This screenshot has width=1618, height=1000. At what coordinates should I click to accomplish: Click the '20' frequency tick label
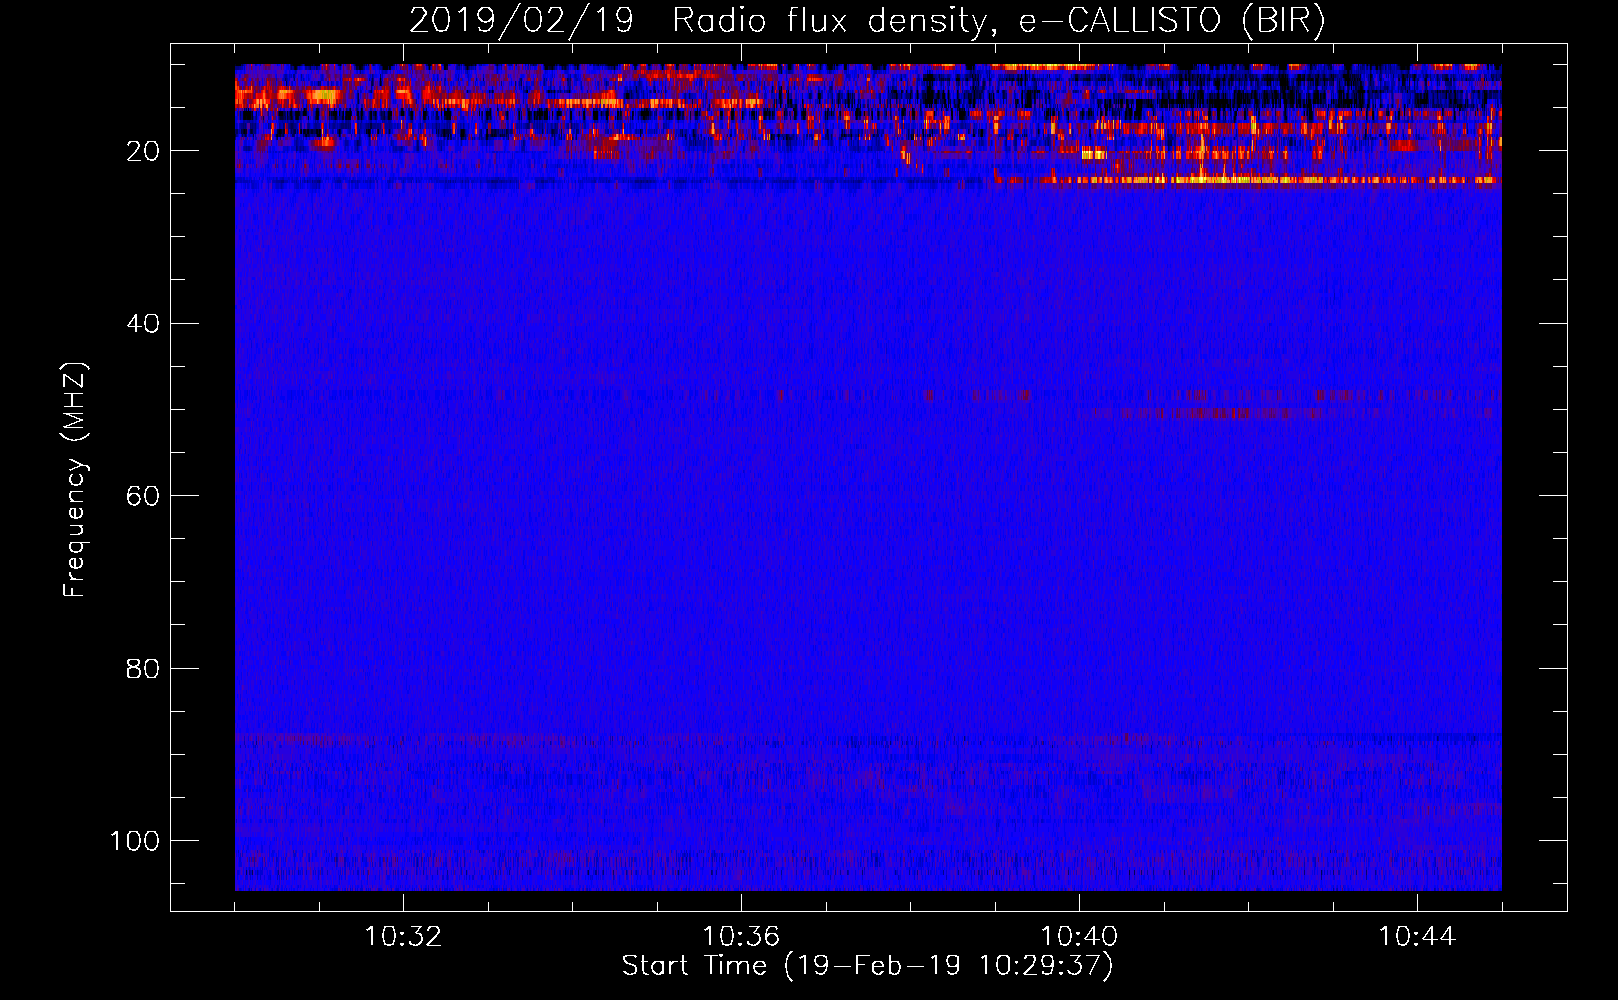click(143, 151)
